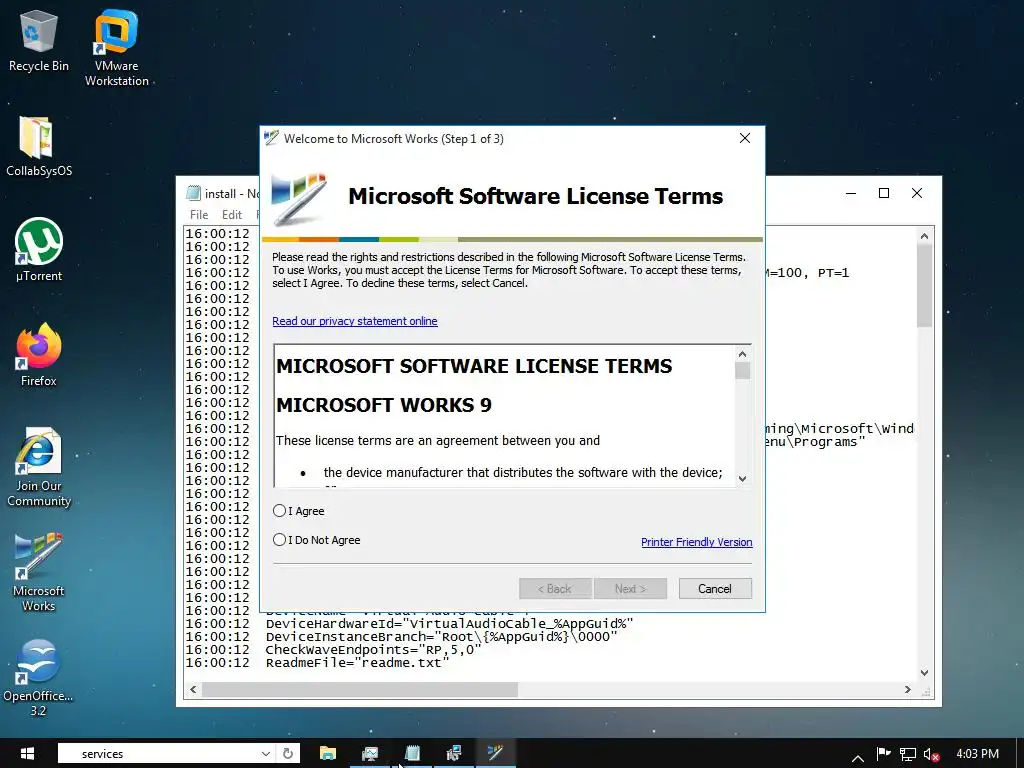Click Notepad vertical scrollbar down arrow
Screen dimensions: 1024x768
[x=924, y=673]
